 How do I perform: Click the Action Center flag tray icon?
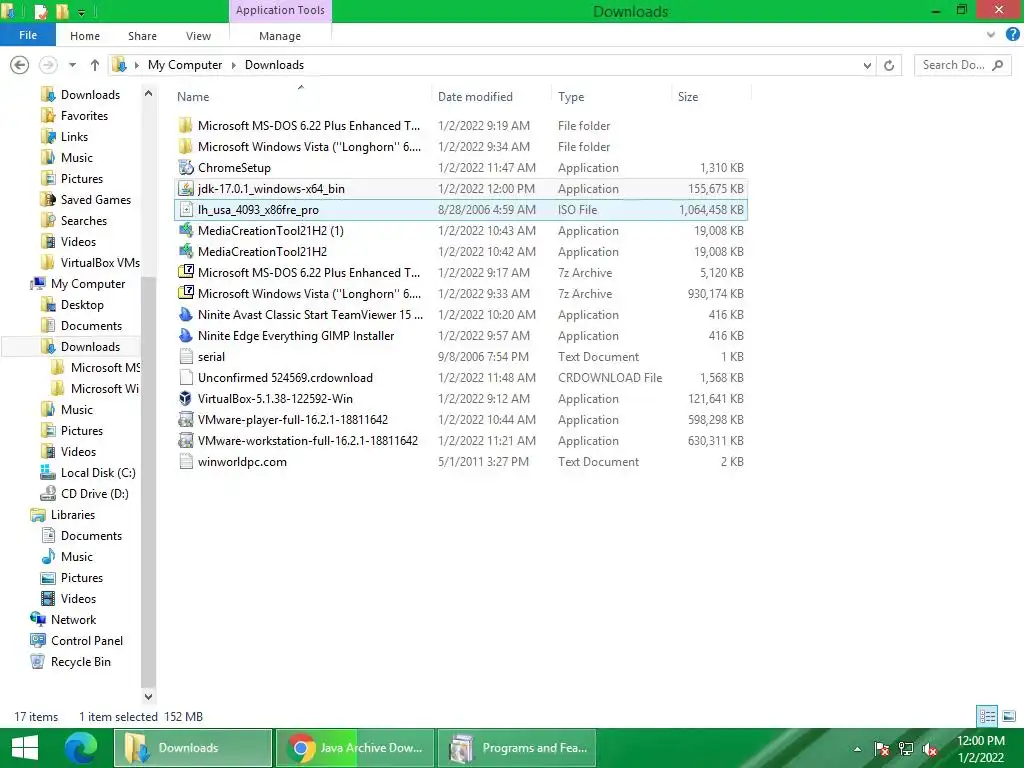[882, 749]
